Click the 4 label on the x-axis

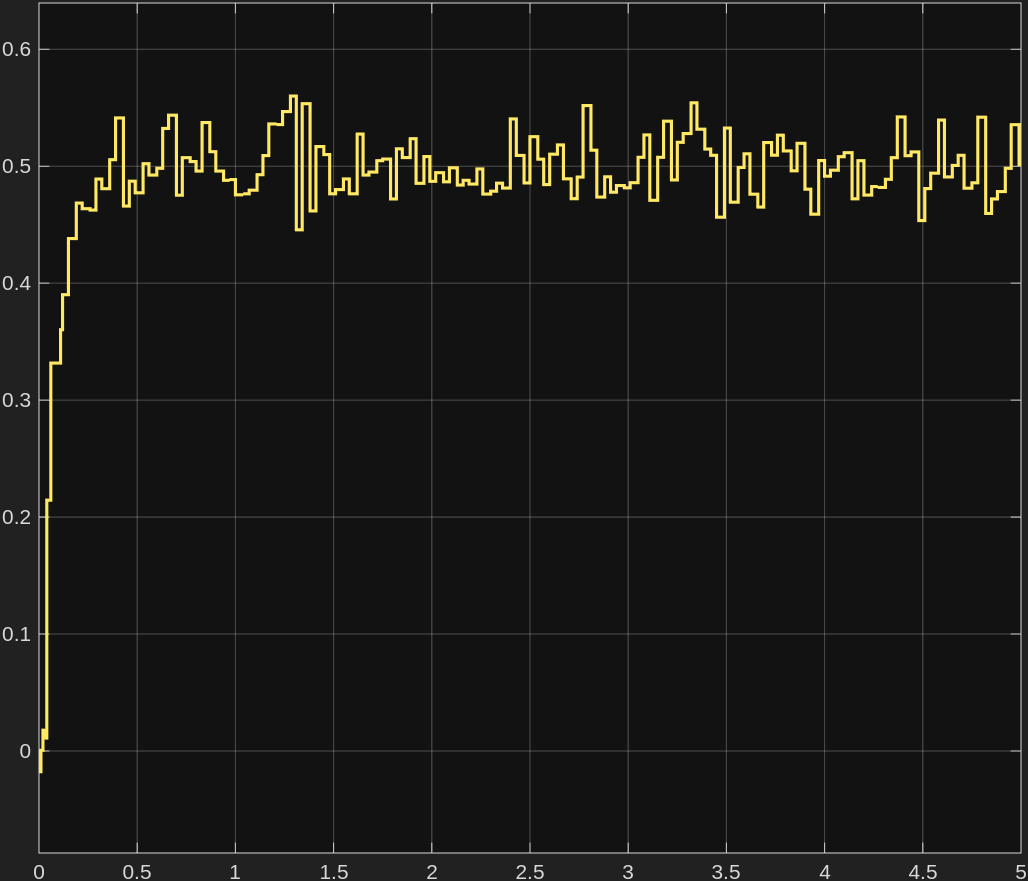[x=824, y=871]
